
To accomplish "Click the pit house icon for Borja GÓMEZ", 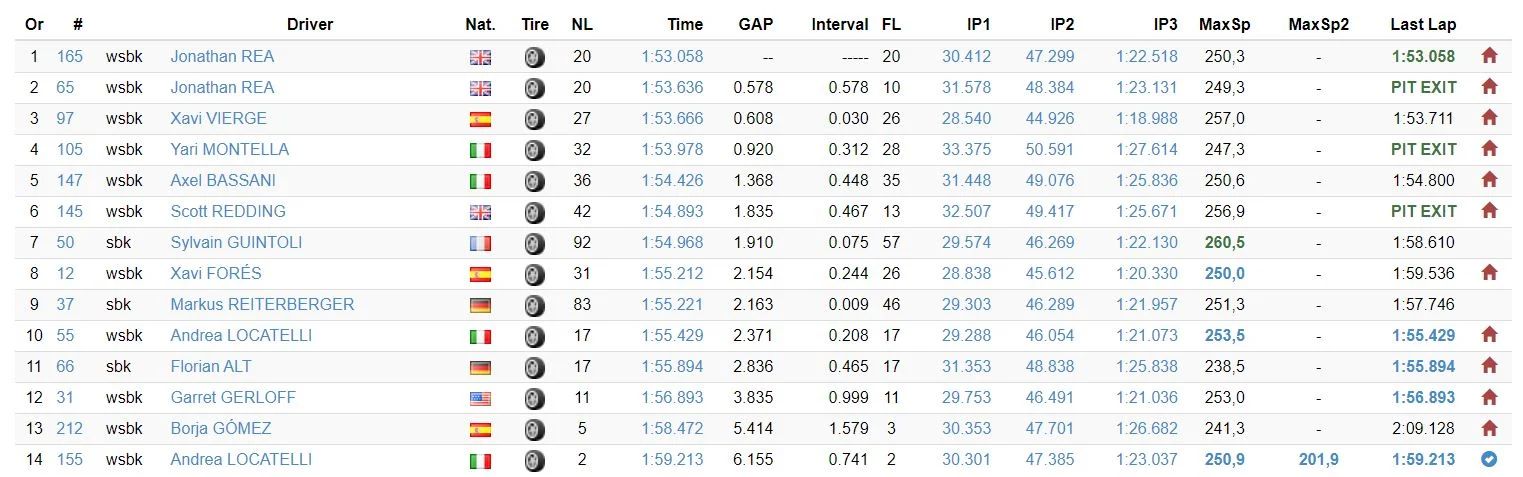I will pos(1489,428).
